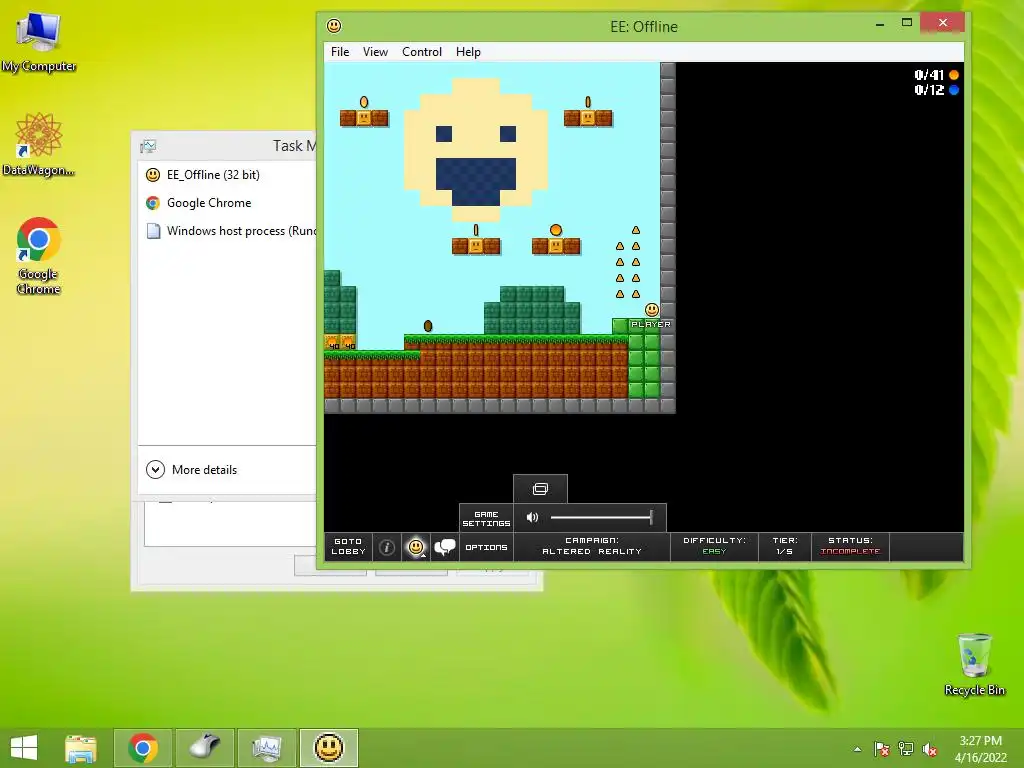
Task: Open the chat speech bubbles icon
Action: [x=445, y=547]
